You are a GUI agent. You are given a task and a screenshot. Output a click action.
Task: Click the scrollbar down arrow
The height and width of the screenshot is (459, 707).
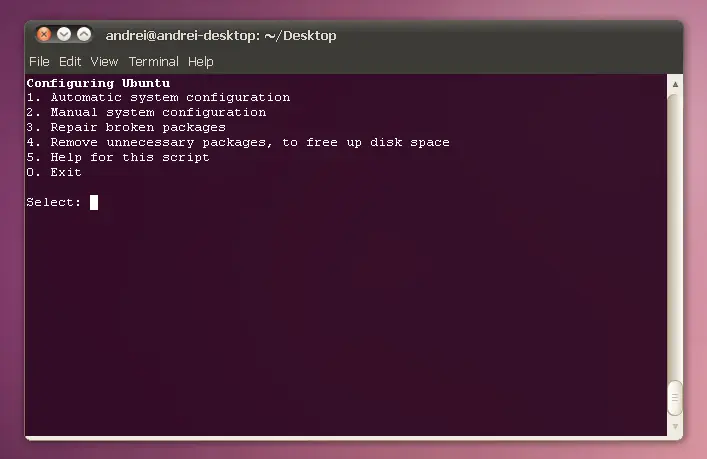point(675,427)
